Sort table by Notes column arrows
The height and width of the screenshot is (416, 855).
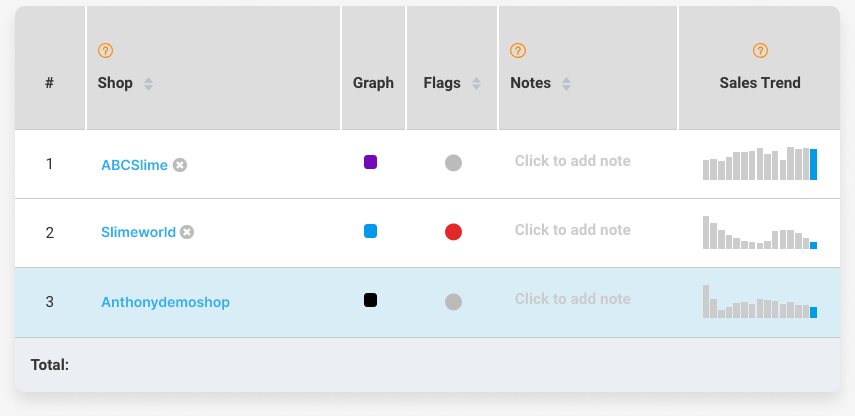[567, 84]
